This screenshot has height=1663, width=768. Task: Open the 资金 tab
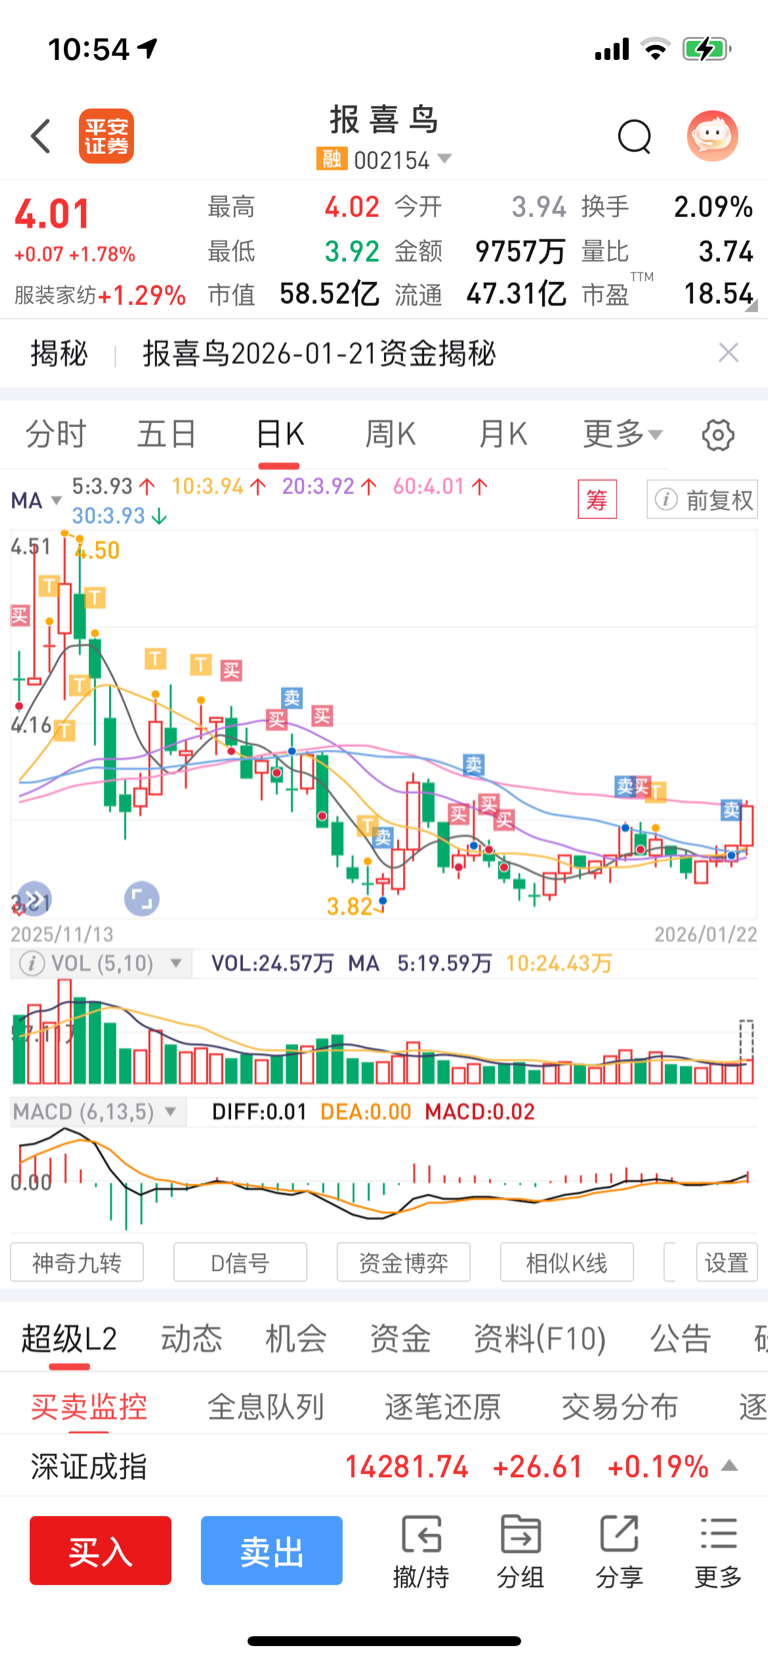click(400, 1338)
